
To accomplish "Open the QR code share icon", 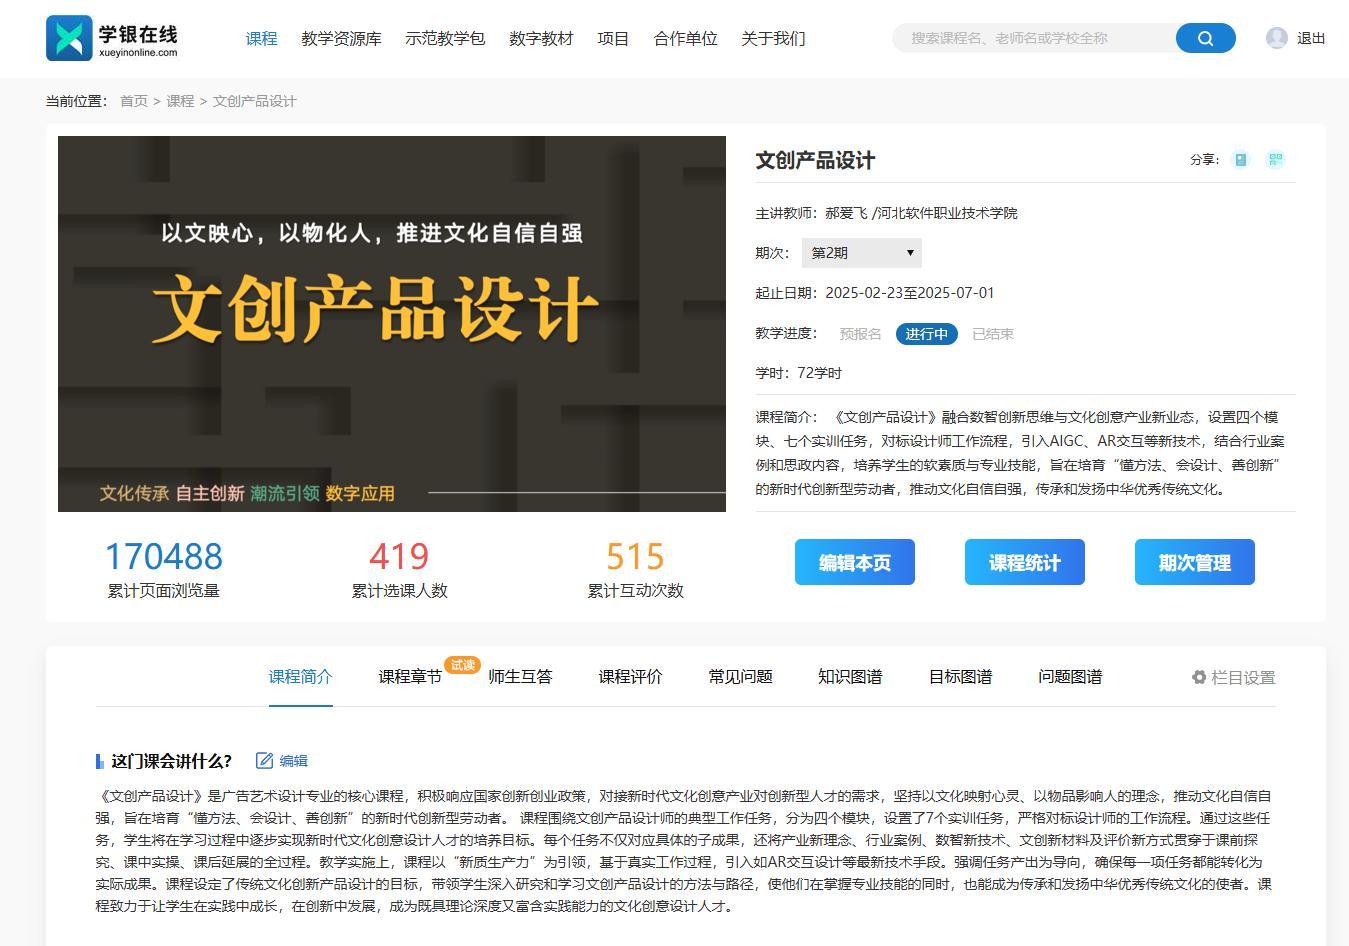I will point(1275,159).
